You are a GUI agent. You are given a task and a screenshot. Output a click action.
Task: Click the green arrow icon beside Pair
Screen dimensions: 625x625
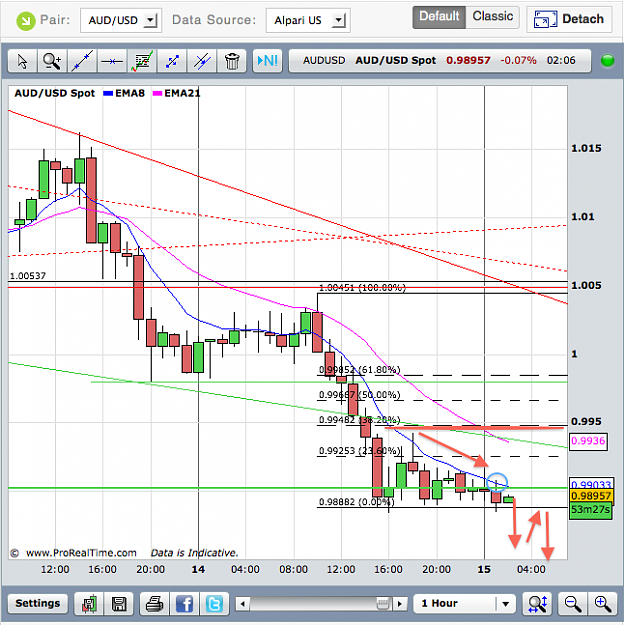[26, 21]
